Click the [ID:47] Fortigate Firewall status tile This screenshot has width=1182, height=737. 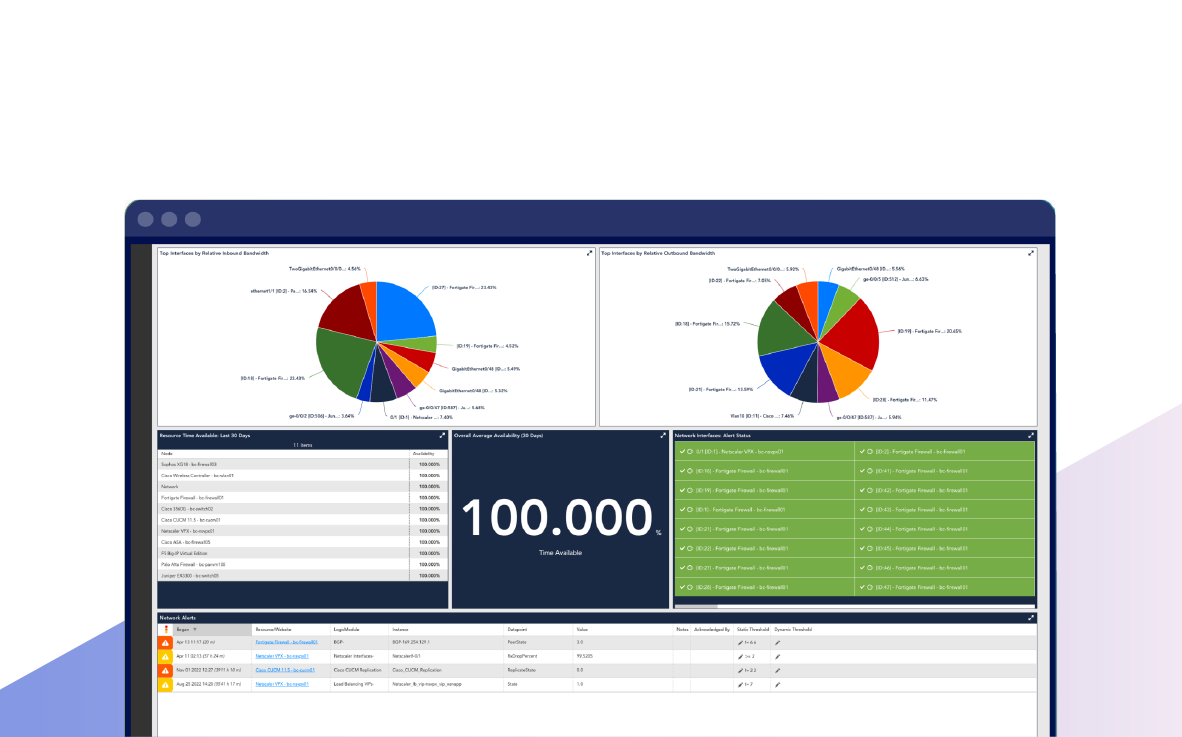[921, 586]
